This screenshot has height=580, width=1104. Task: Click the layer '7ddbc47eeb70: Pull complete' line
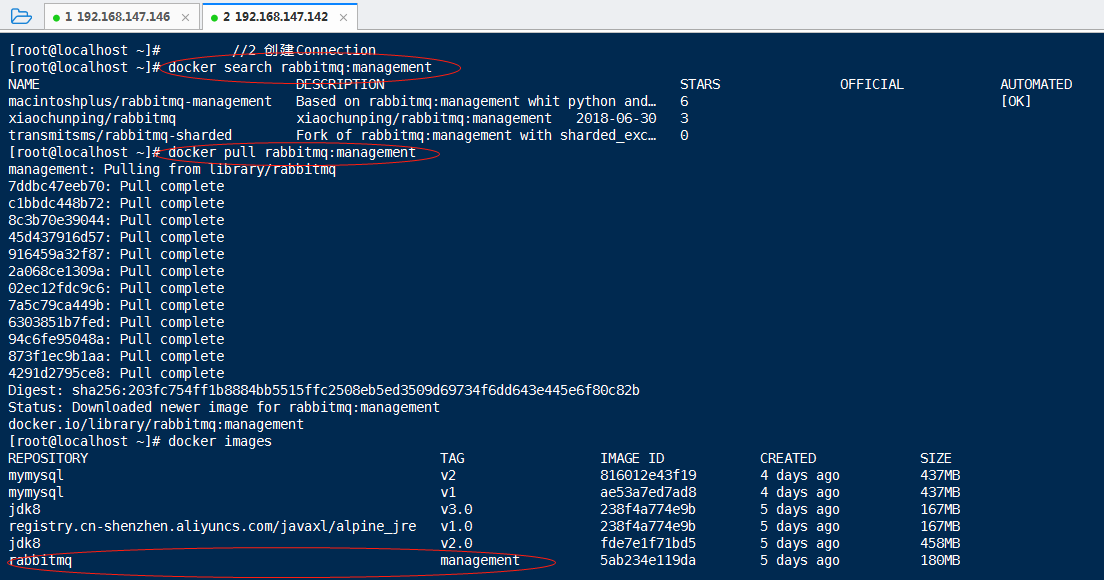point(116,187)
